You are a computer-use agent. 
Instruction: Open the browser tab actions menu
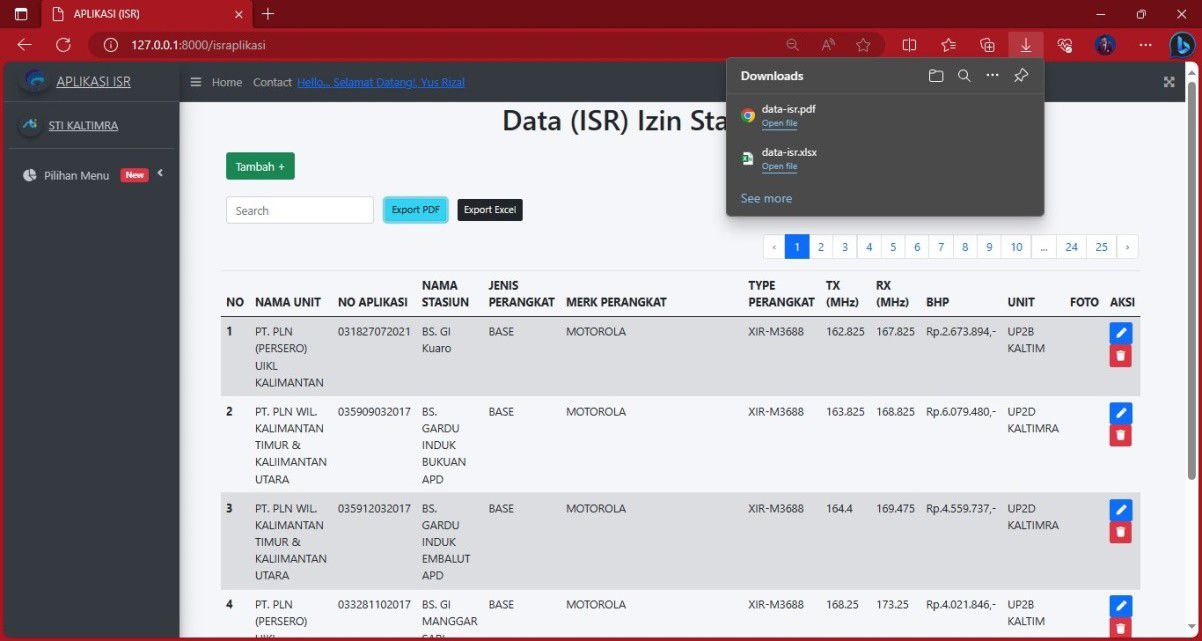21,14
